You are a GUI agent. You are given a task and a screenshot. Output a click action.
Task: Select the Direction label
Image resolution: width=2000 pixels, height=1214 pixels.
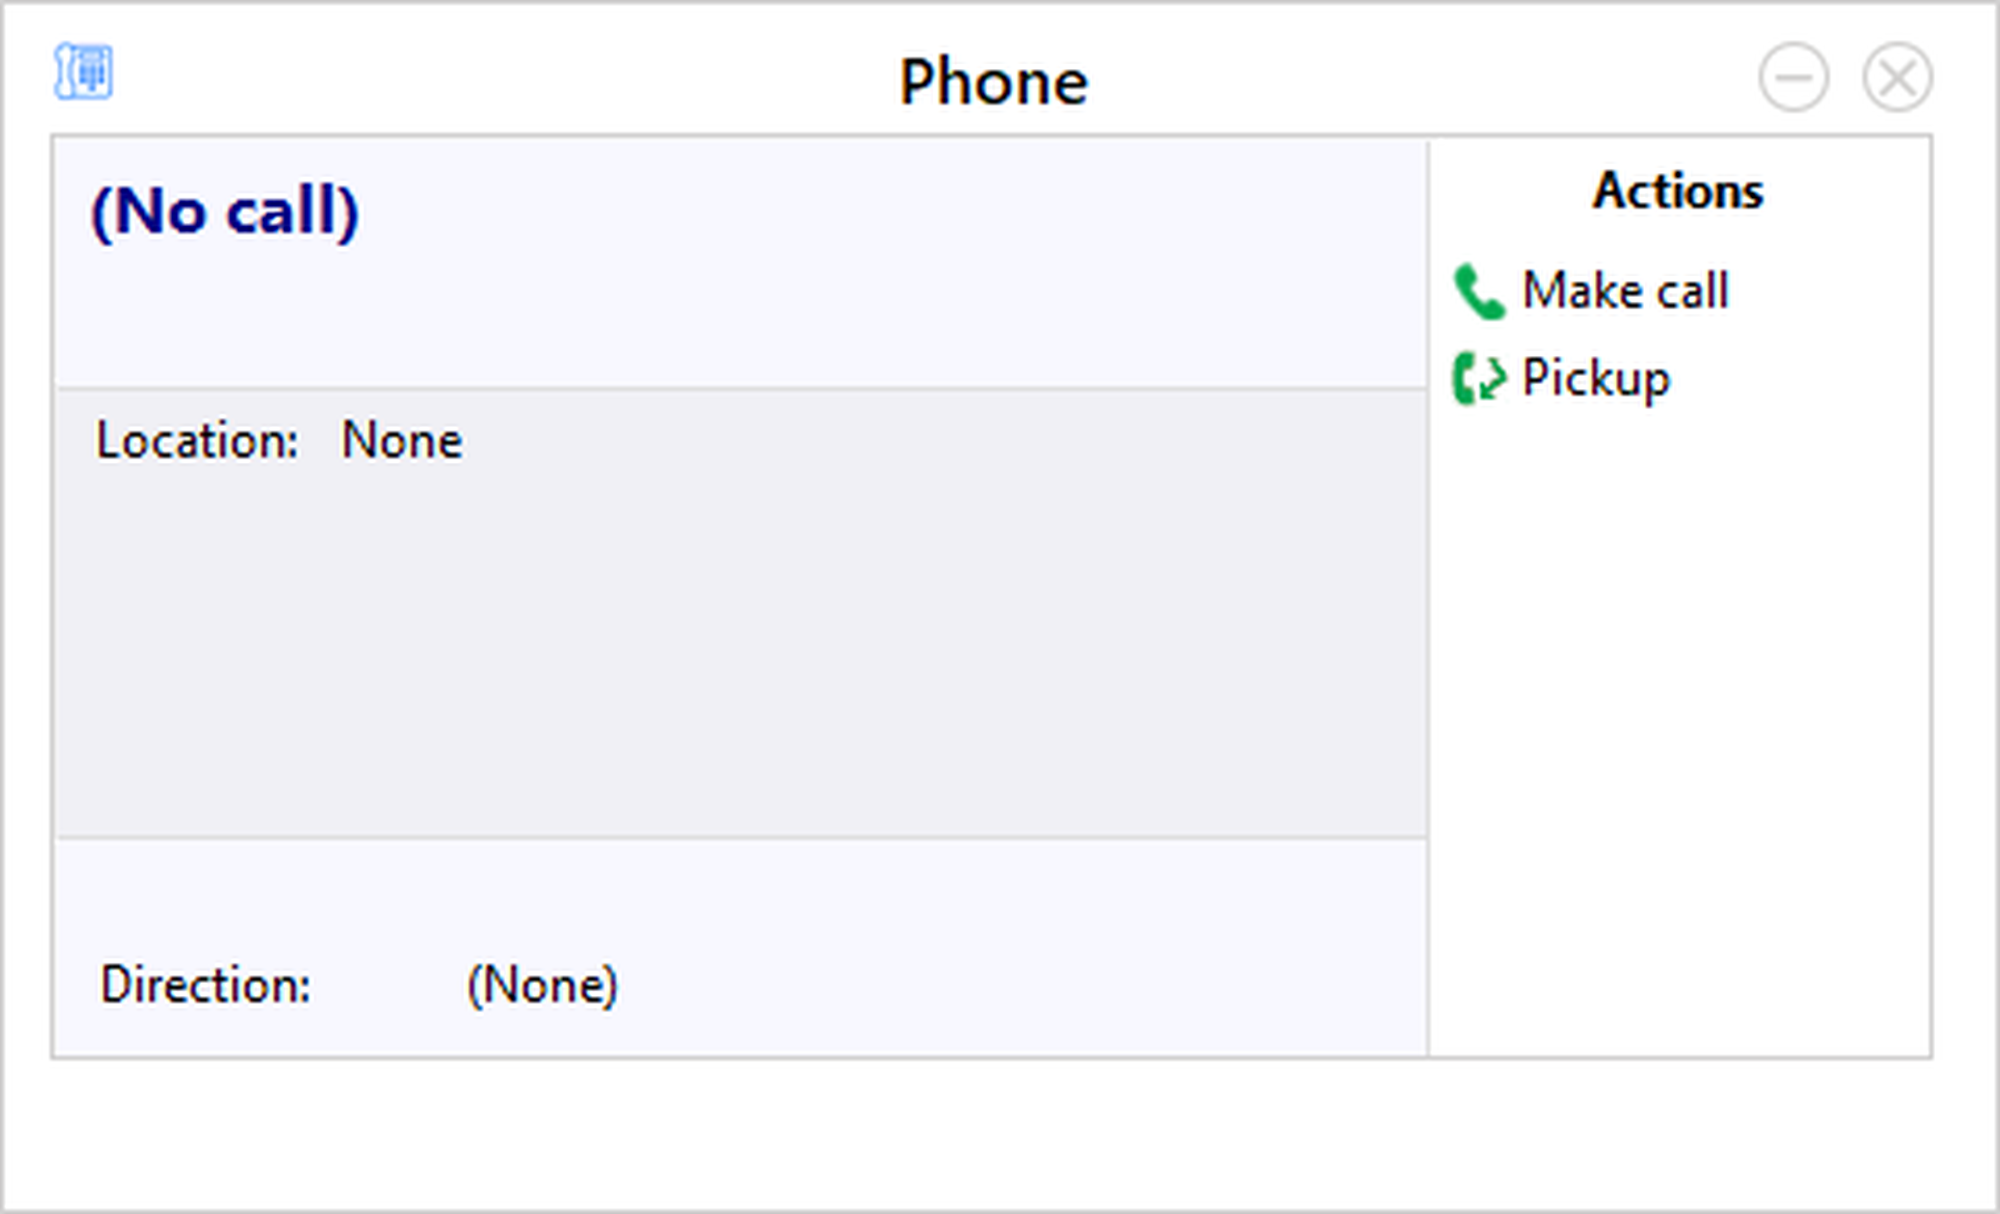[205, 985]
